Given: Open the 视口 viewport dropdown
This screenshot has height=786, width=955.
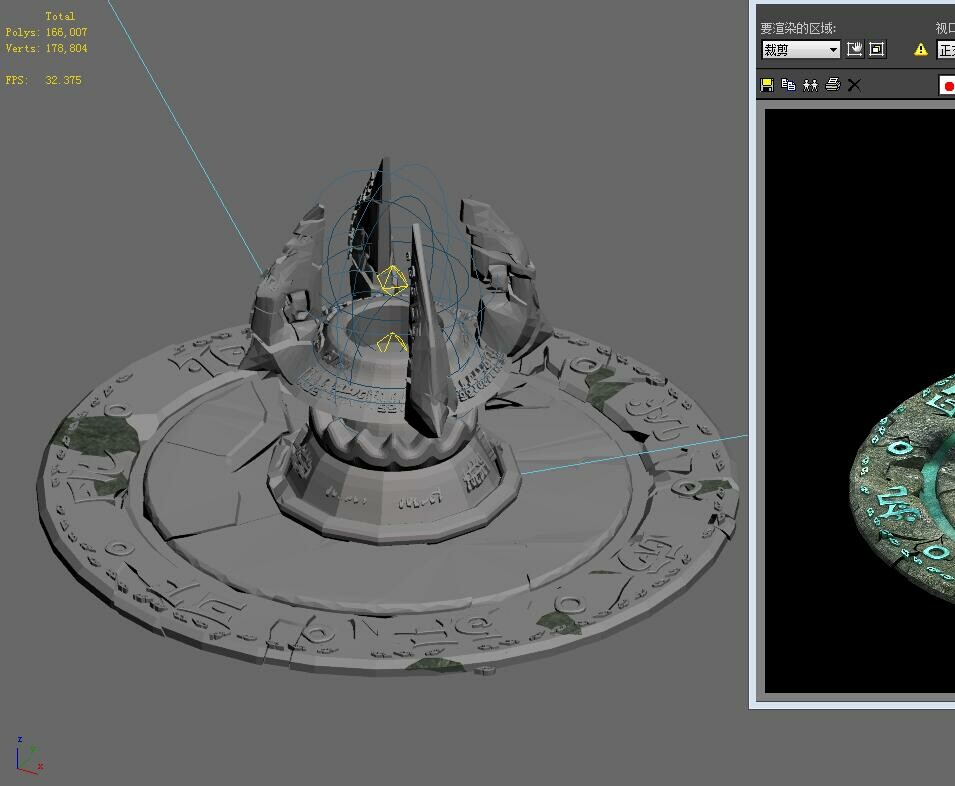Looking at the screenshot, I should coord(946,50).
